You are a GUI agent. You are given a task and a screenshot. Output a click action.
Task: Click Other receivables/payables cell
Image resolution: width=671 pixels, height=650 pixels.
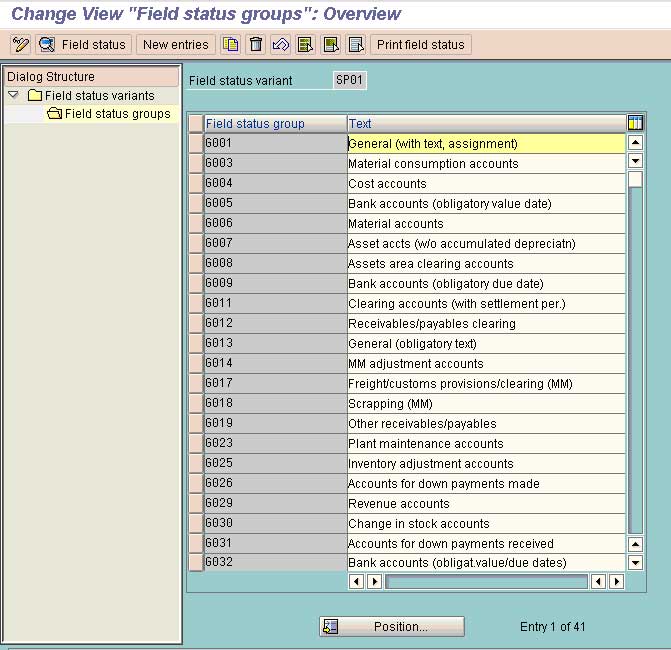click(487, 423)
